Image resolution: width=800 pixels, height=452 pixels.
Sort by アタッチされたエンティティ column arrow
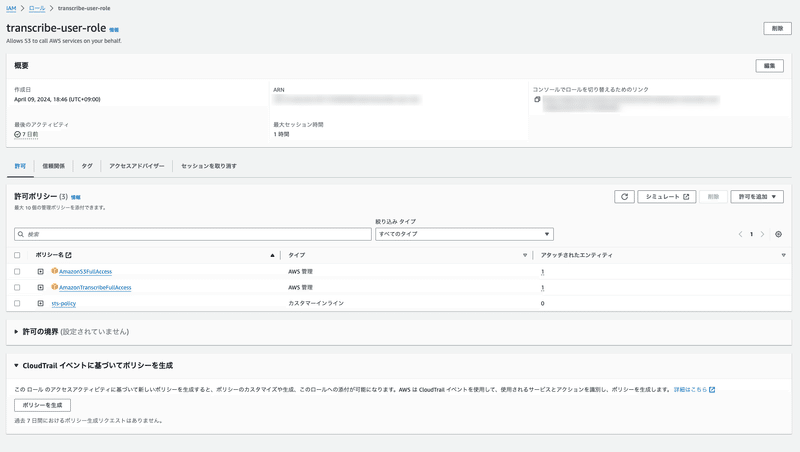tap(783, 255)
